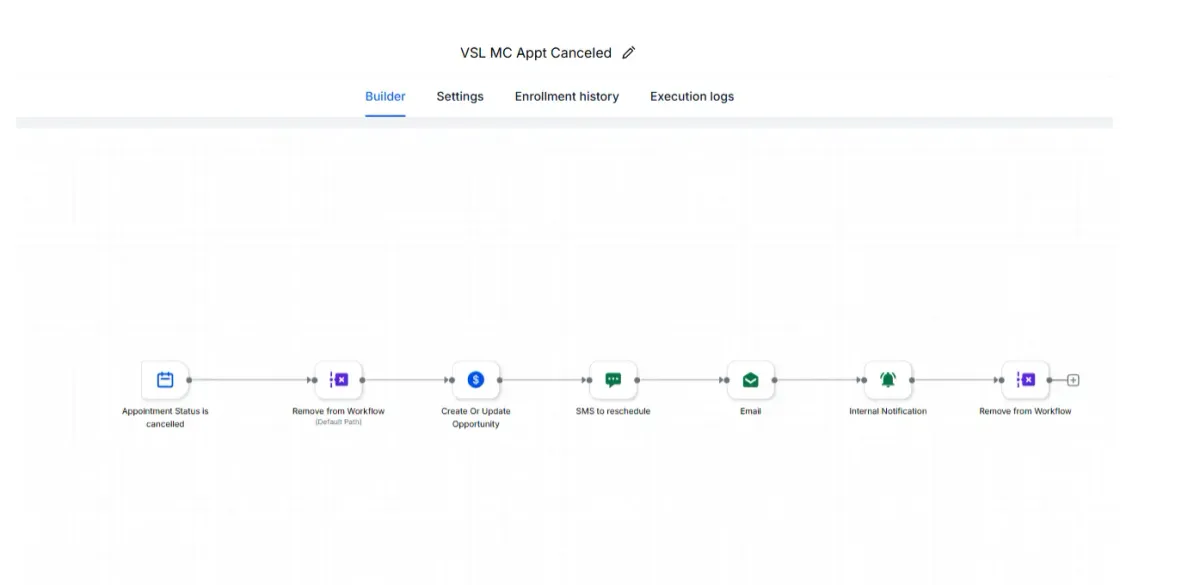
Task: Click the '(Default Path)' label
Action: coord(338,422)
